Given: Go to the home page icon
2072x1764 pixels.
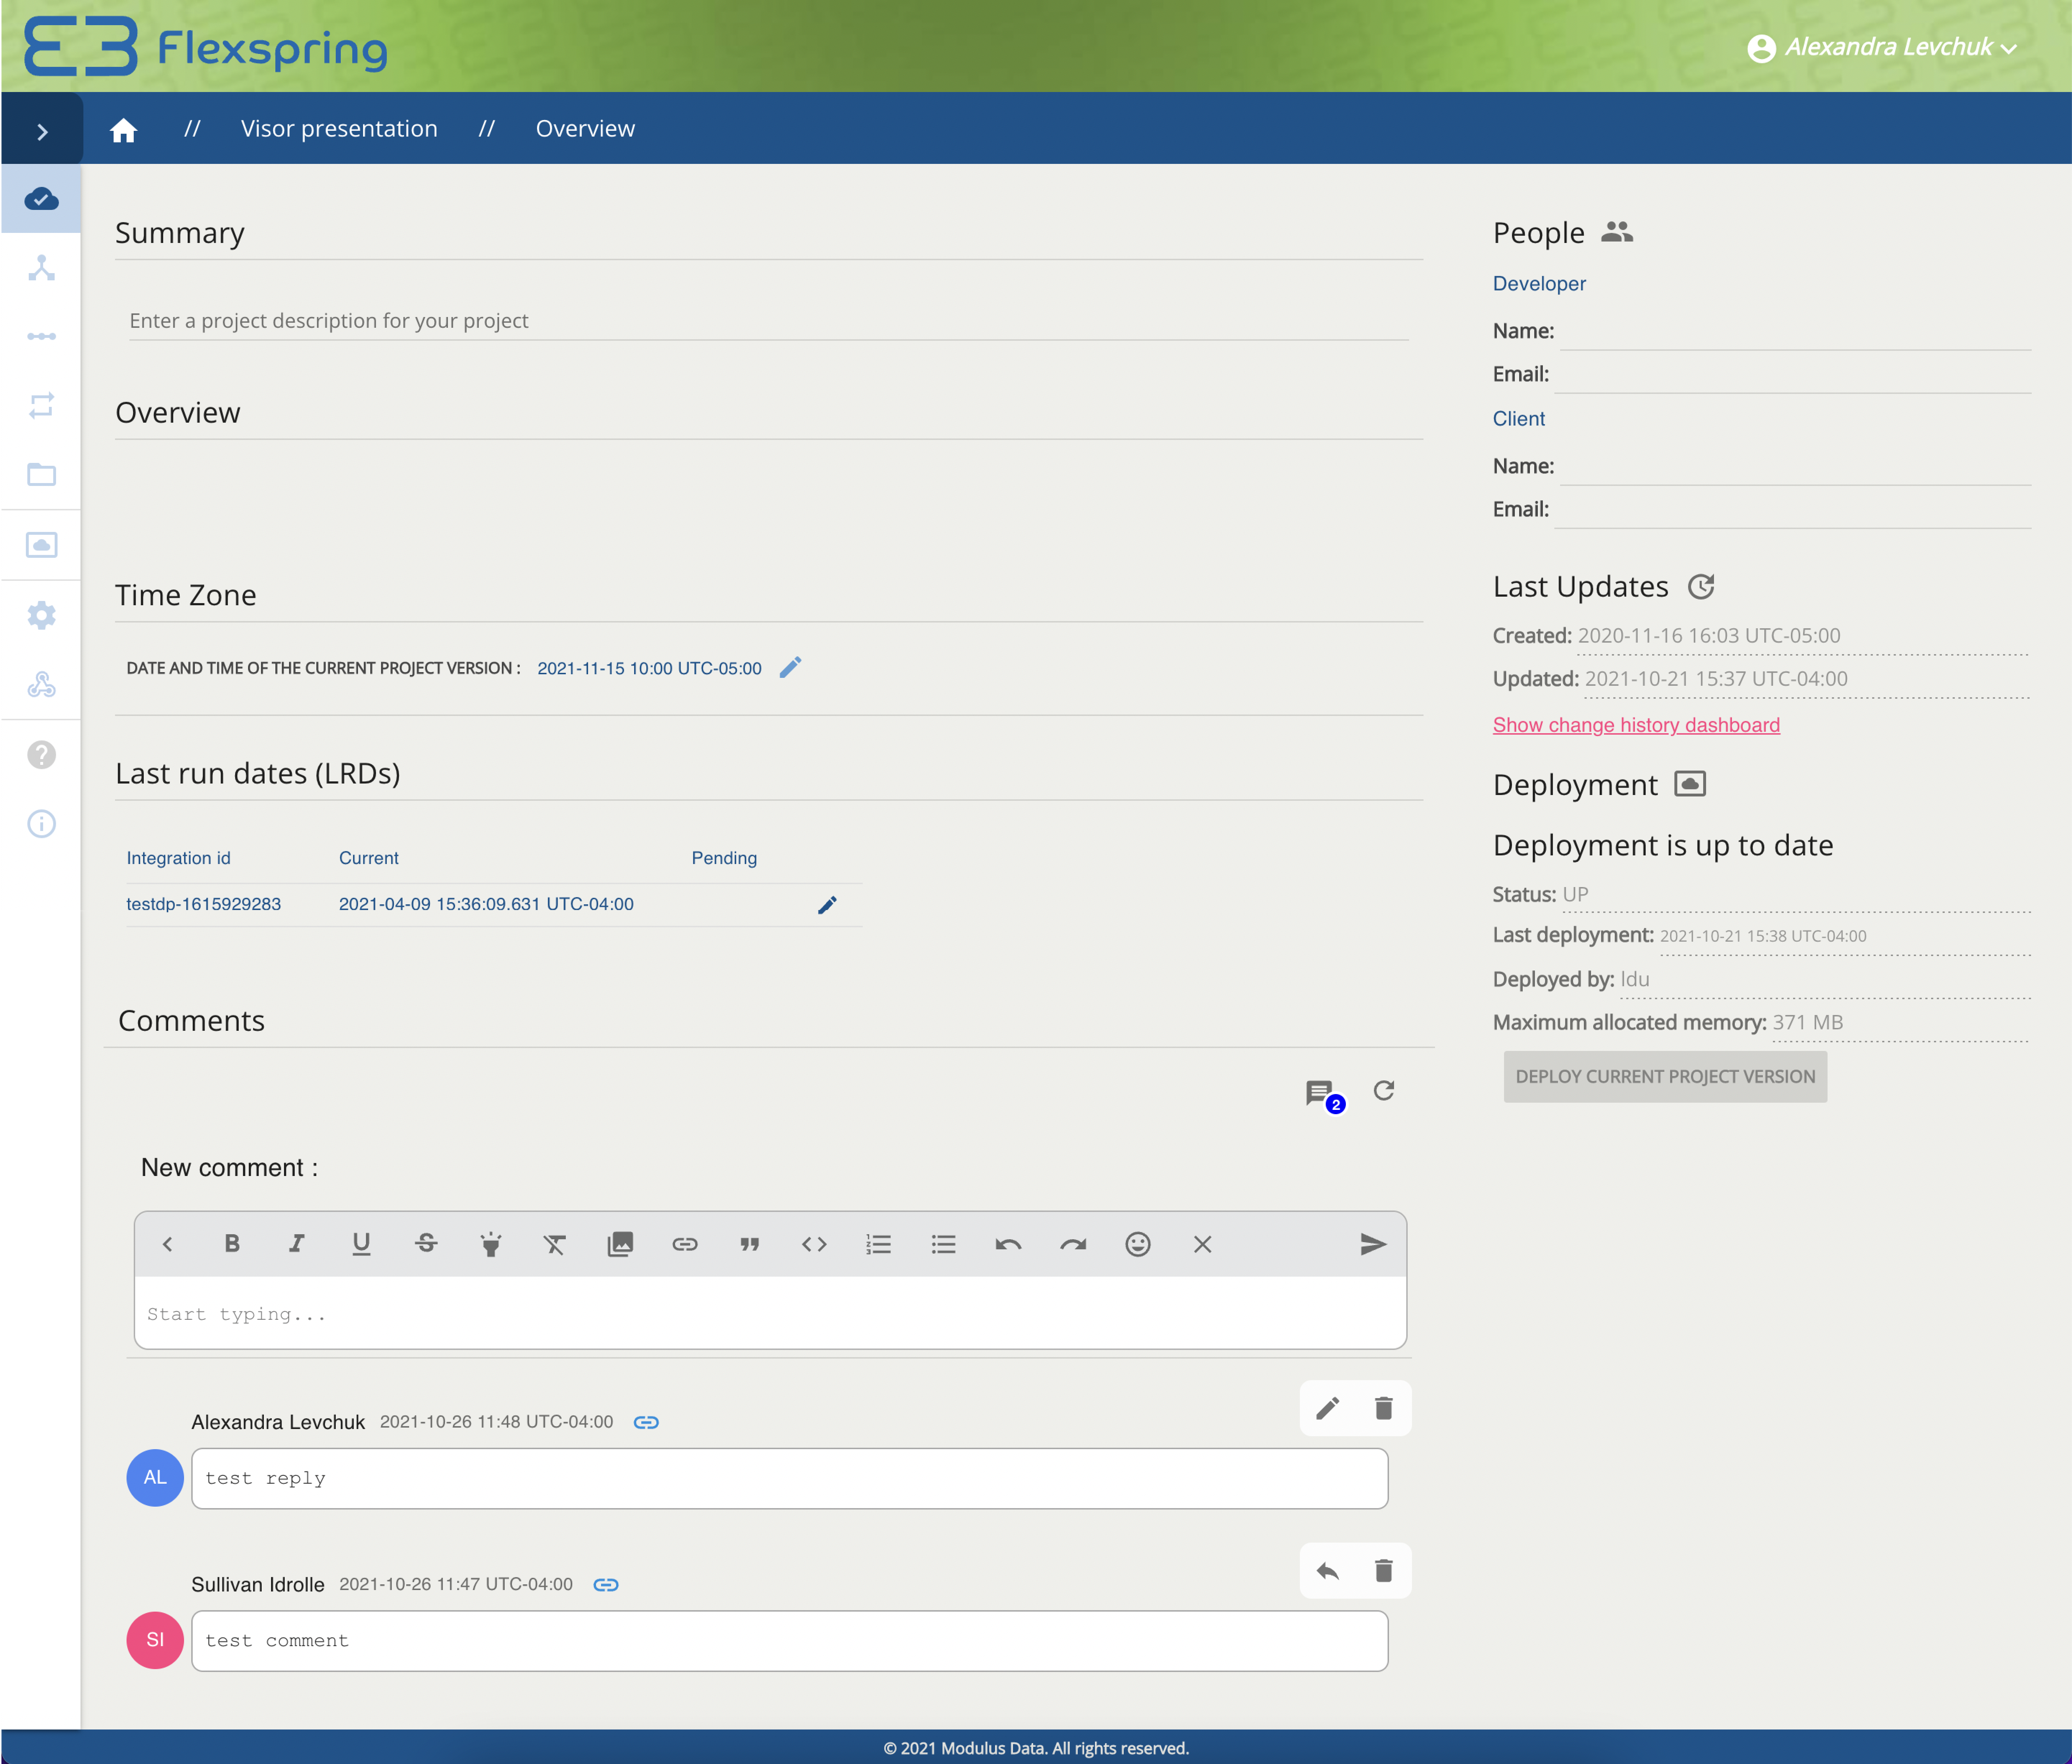Looking at the screenshot, I should tap(123, 130).
